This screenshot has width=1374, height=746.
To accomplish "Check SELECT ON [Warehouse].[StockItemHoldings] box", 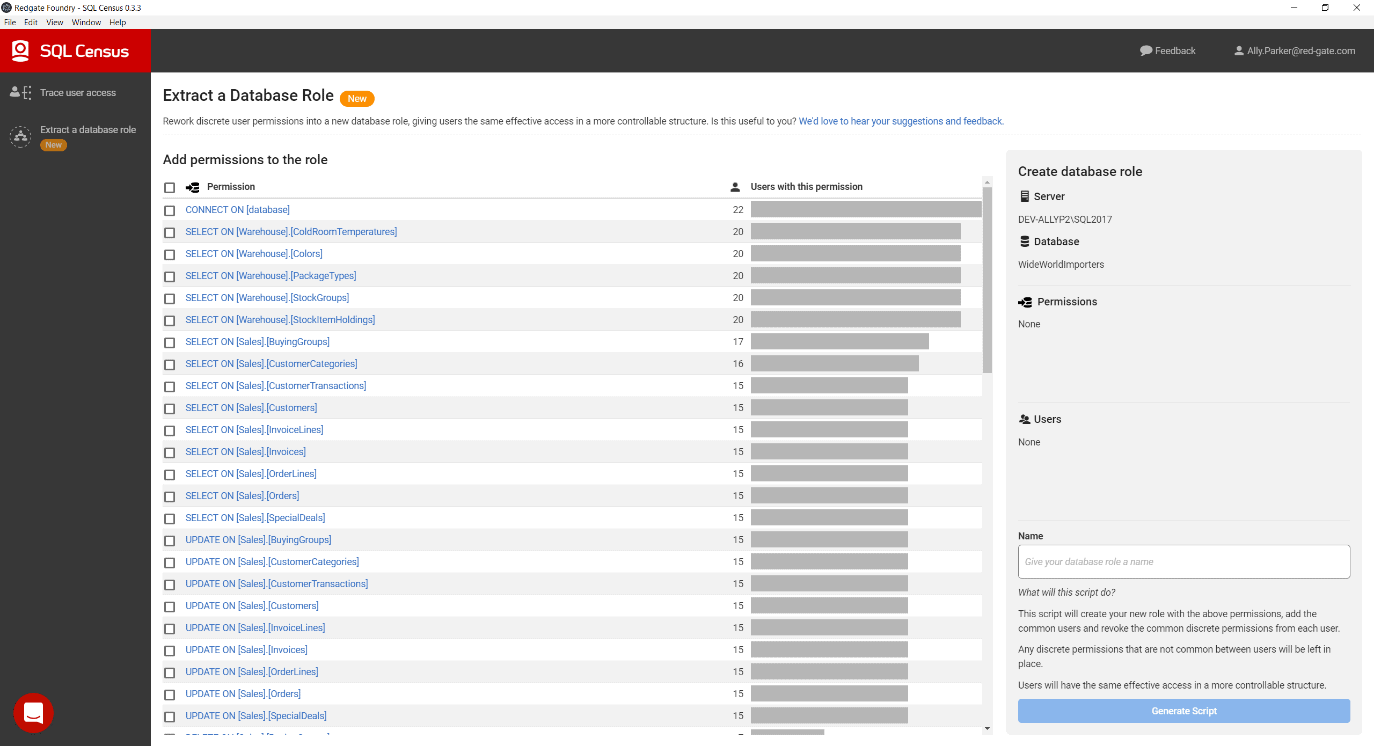I will (169, 321).
